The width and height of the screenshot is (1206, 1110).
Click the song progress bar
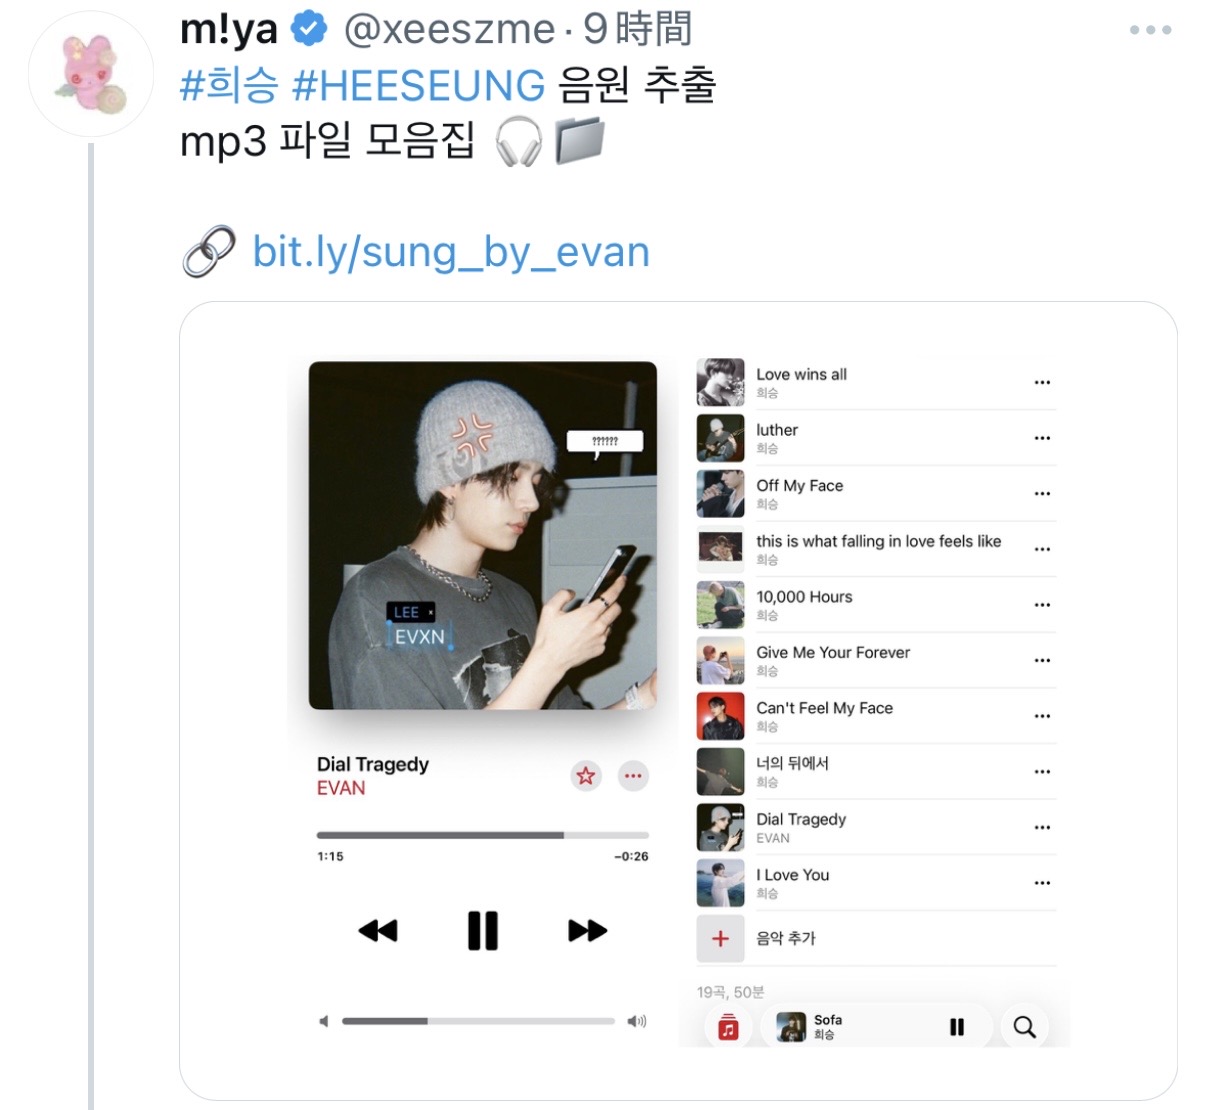(x=483, y=835)
